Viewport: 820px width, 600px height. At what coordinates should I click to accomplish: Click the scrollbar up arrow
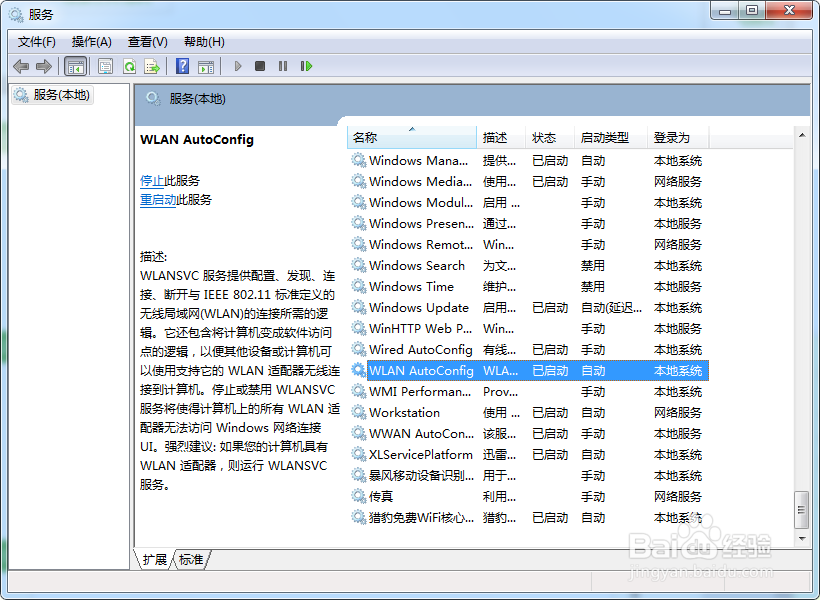(x=802, y=135)
